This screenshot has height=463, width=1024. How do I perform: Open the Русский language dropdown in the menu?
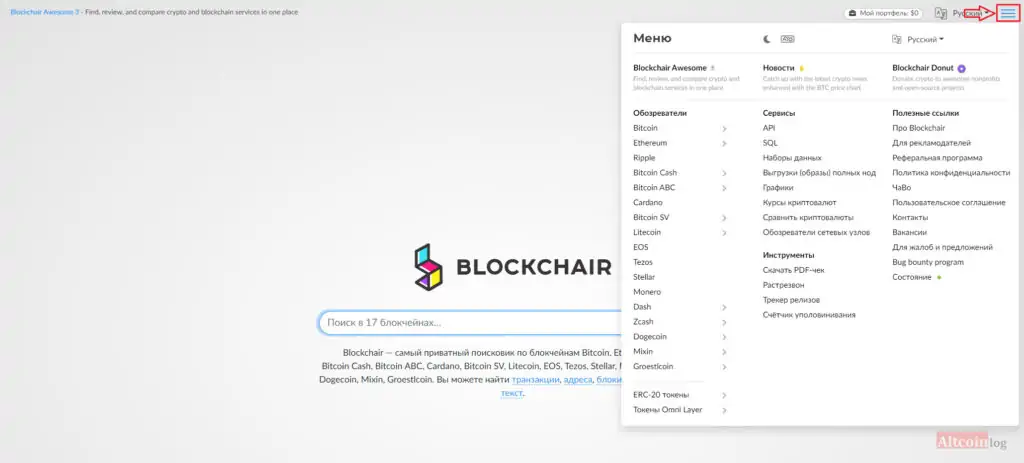coord(925,40)
